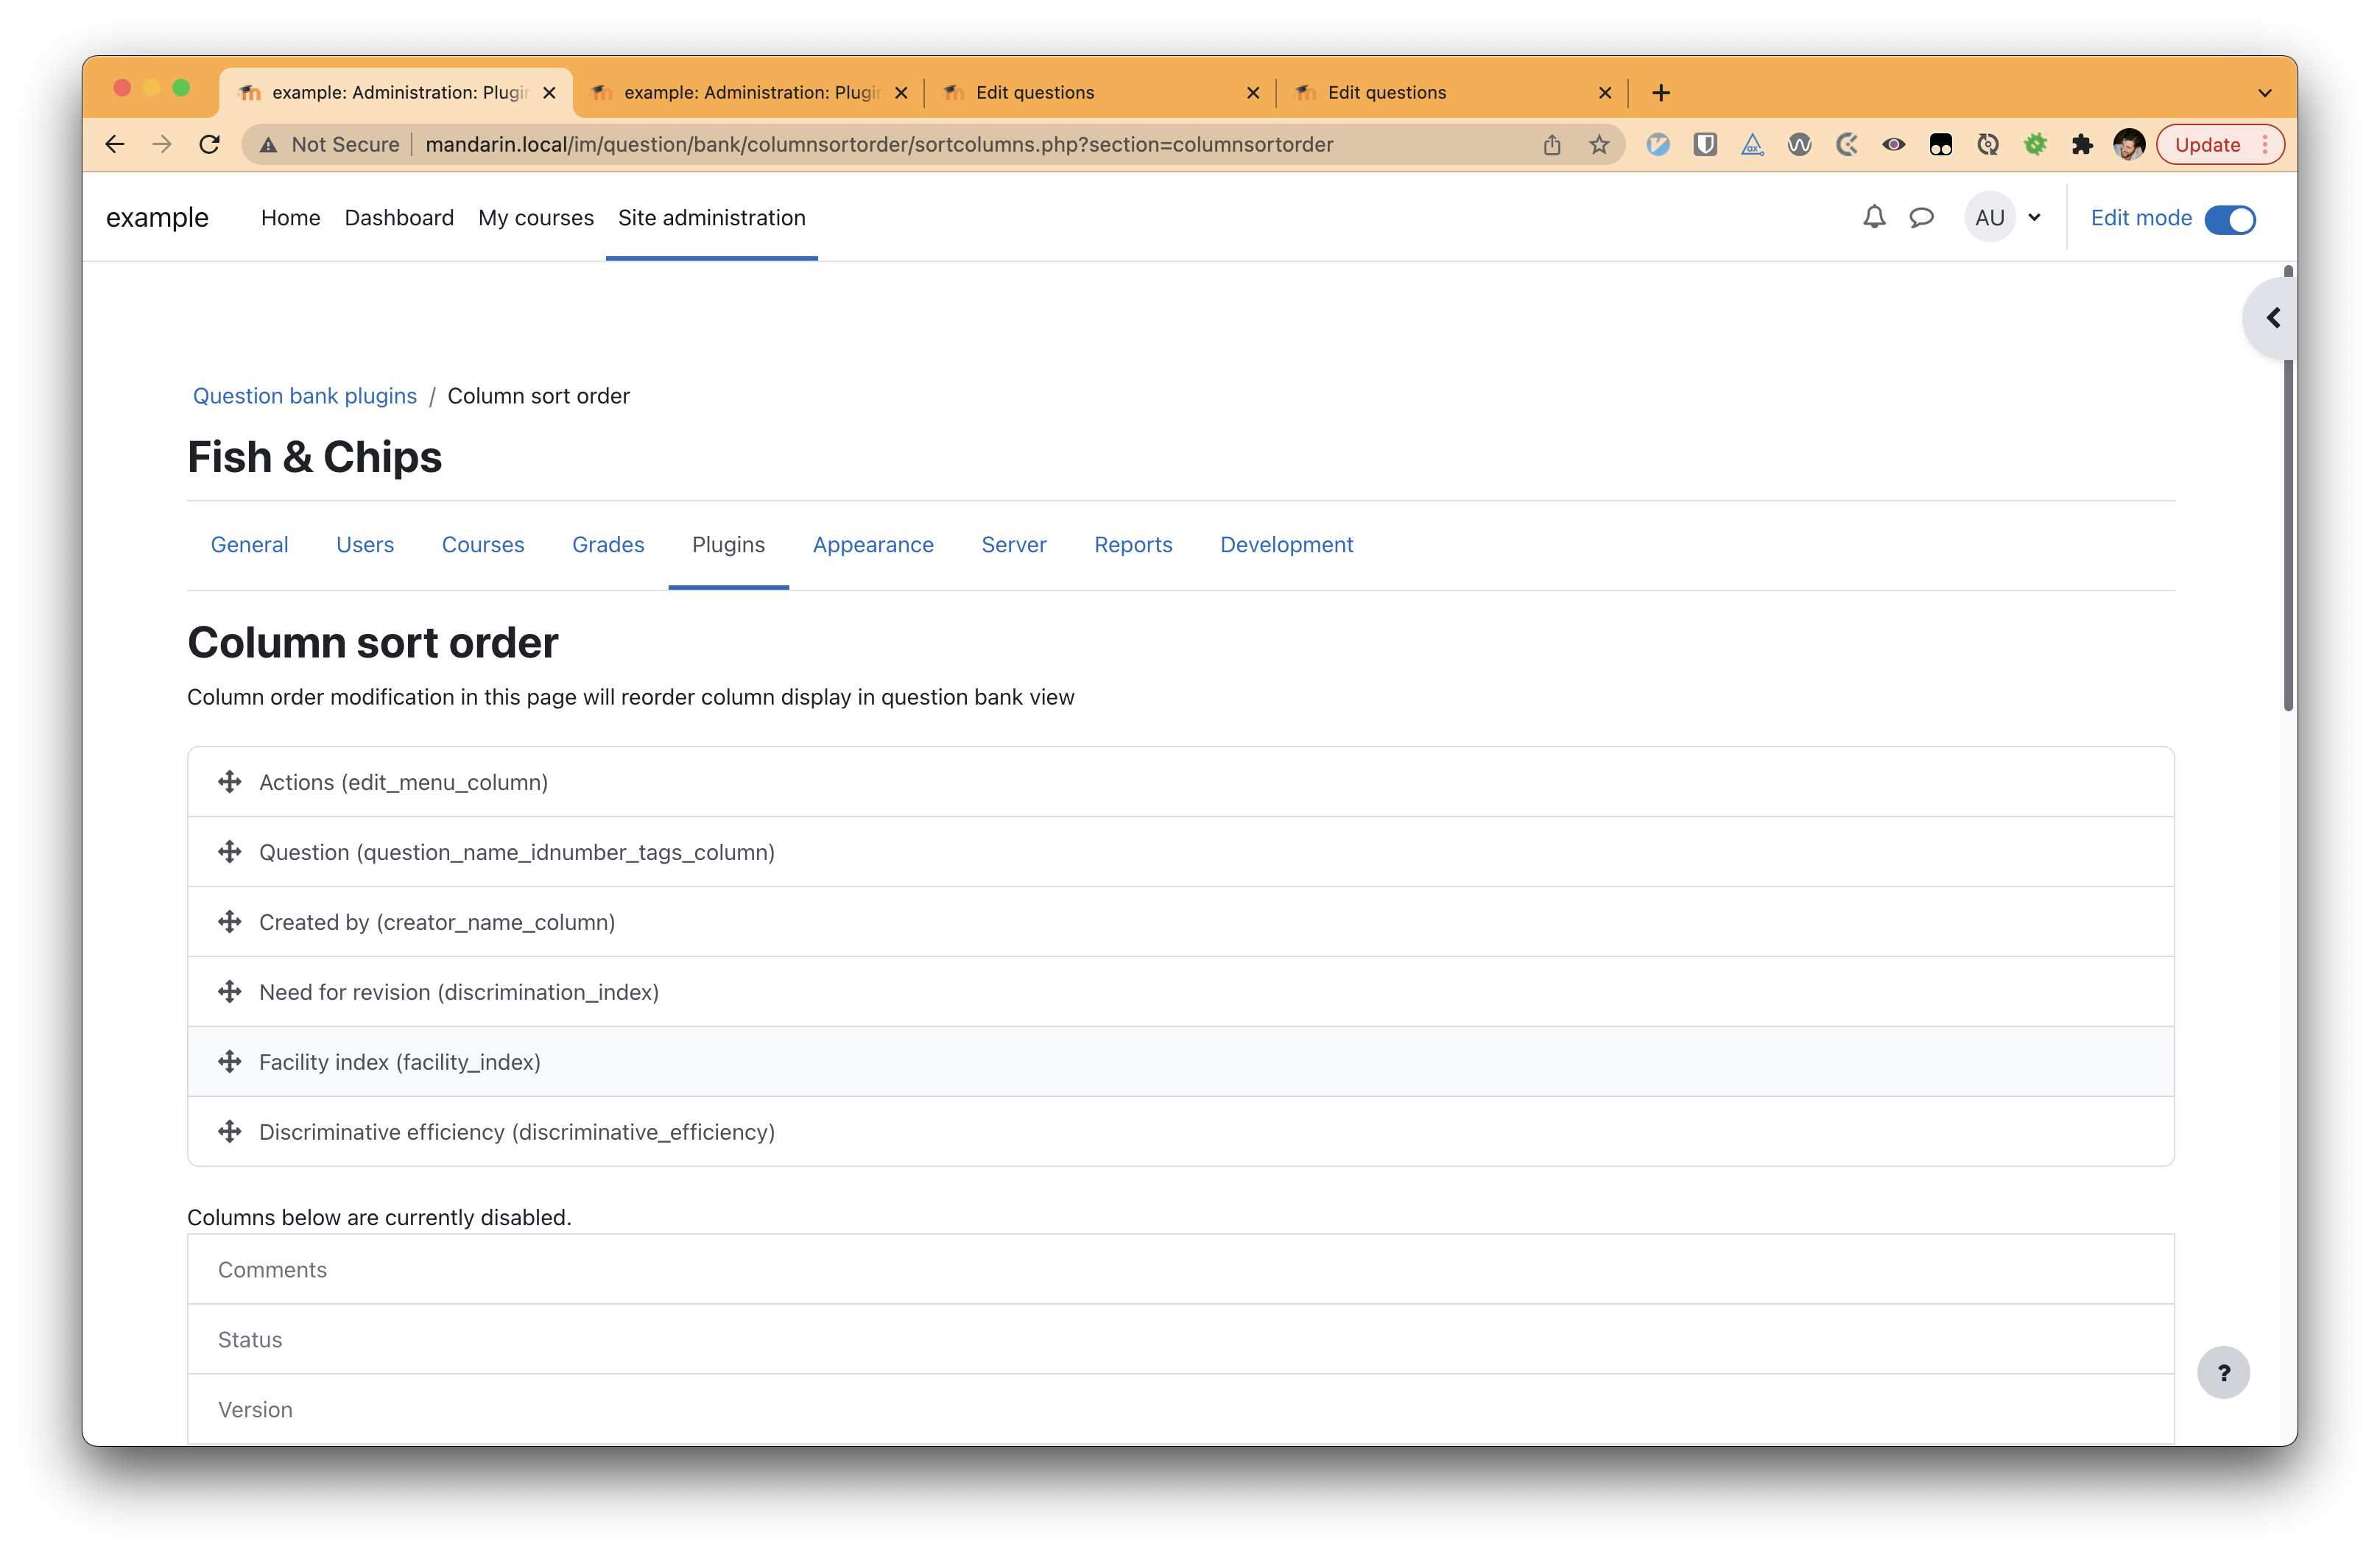
Task: Select Facility index (facility_index) text
Action: tap(400, 1062)
